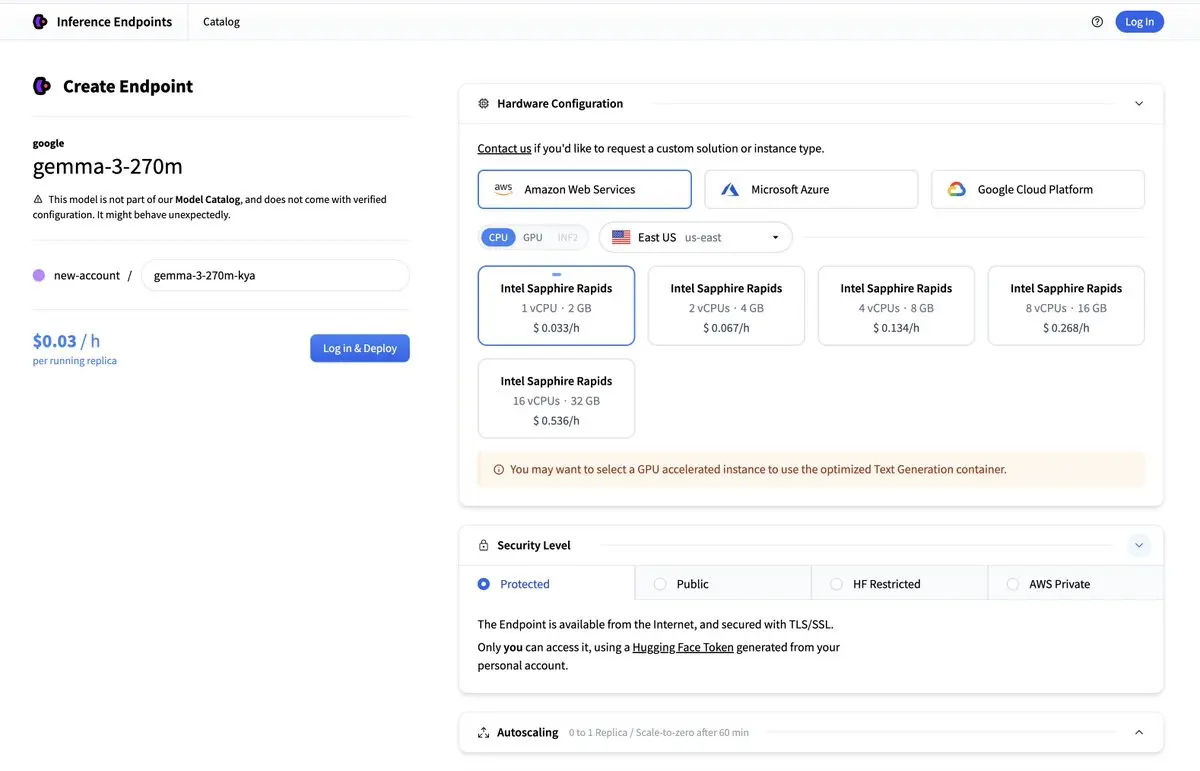The height and width of the screenshot is (771, 1200).
Task: Select the Protected security option
Action: click(x=547, y=584)
